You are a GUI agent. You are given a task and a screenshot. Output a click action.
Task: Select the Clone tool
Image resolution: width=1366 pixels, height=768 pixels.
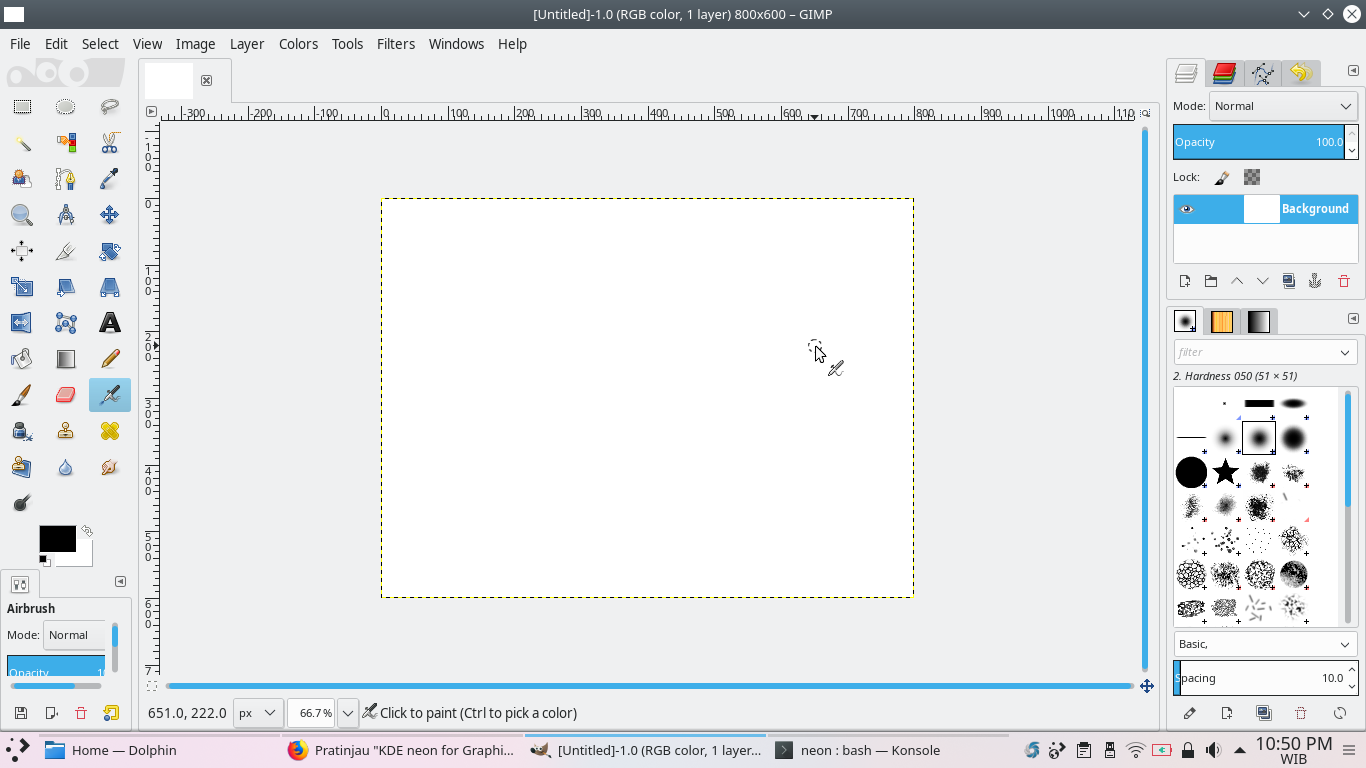(65, 430)
